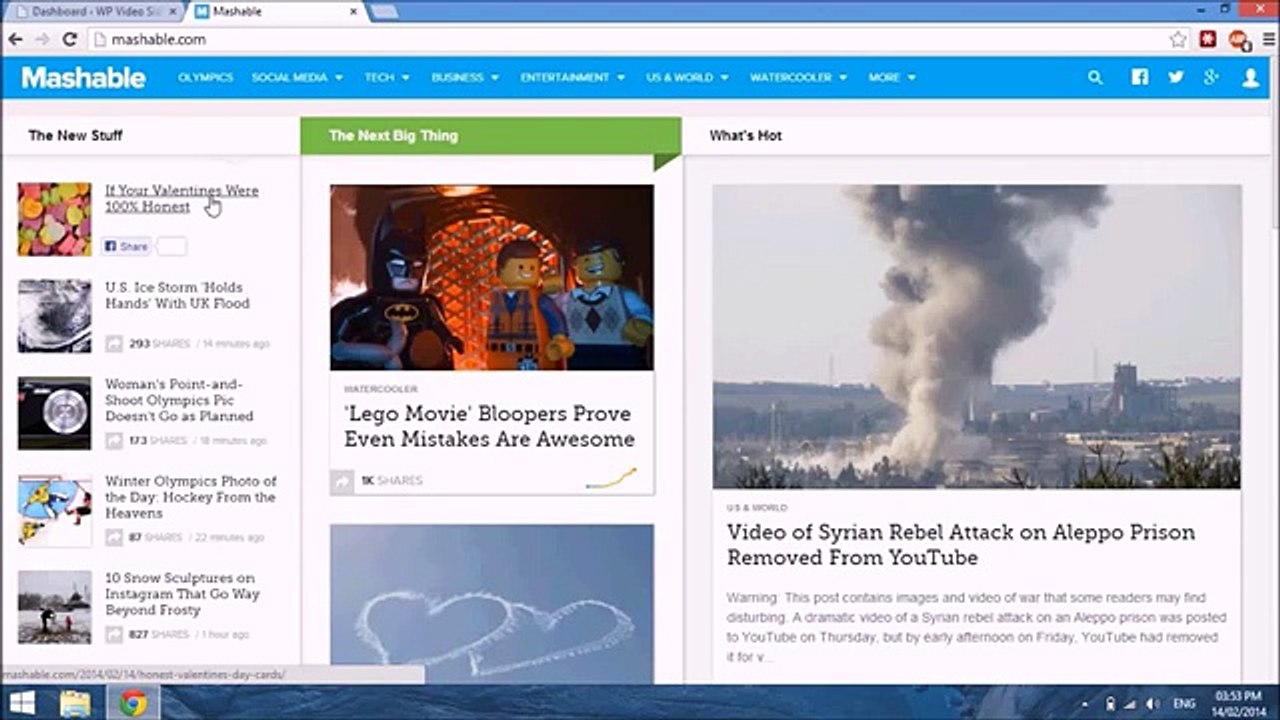Viewport: 1280px width, 720px height.
Task: Click US & World label above Syrian headline
Action: coord(757,508)
